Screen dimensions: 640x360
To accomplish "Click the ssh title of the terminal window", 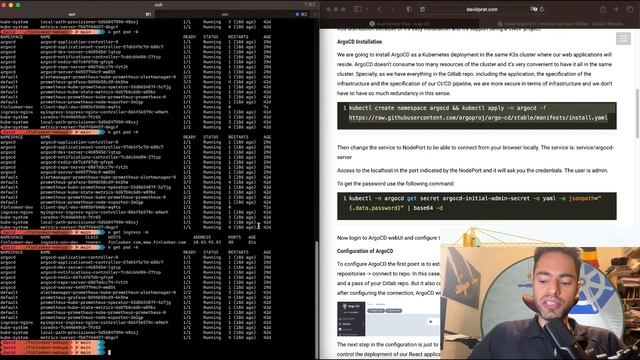I will pyautogui.click(x=159, y=5).
